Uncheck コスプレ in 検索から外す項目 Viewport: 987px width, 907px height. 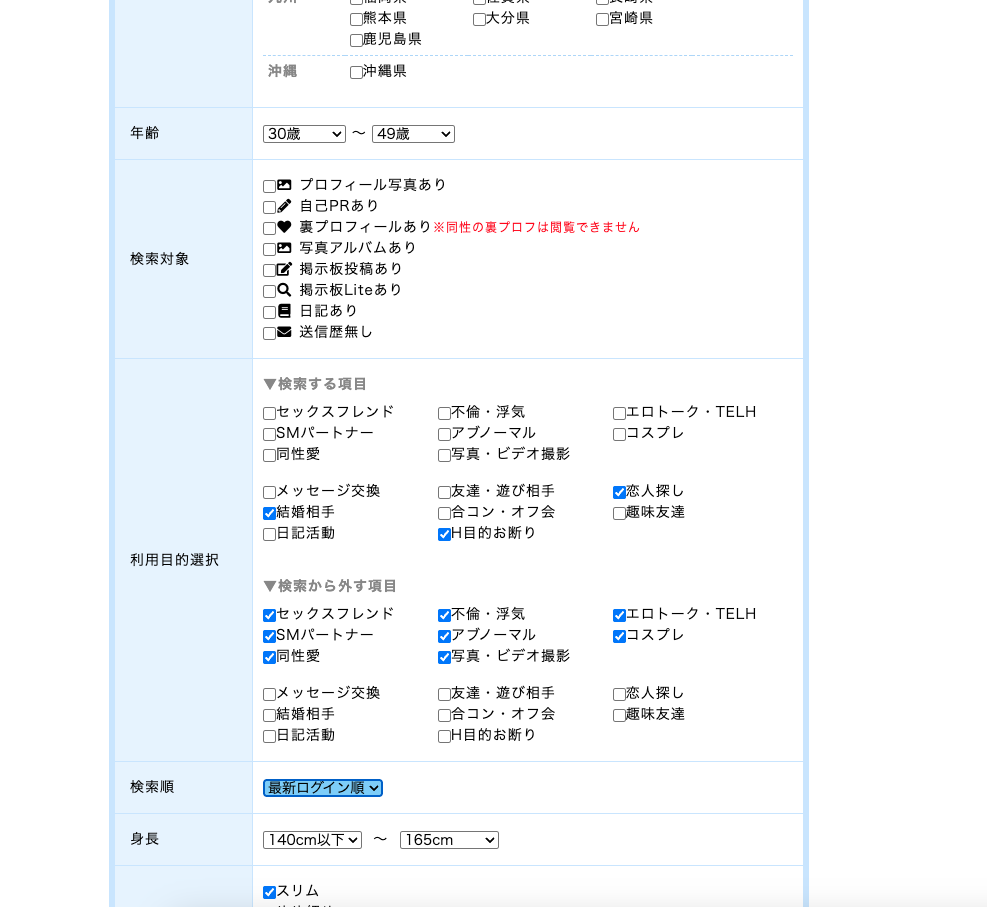tap(619, 636)
